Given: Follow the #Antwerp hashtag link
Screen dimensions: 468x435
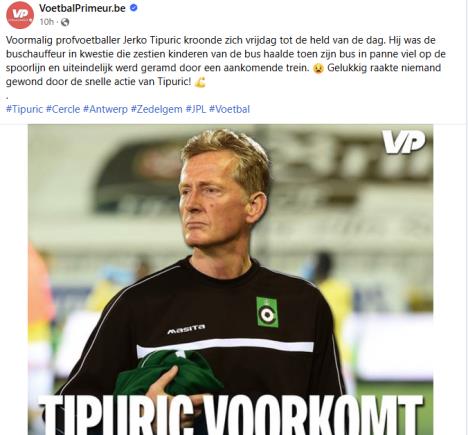Looking at the screenshot, I should pyautogui.click(x=105, y=109).
